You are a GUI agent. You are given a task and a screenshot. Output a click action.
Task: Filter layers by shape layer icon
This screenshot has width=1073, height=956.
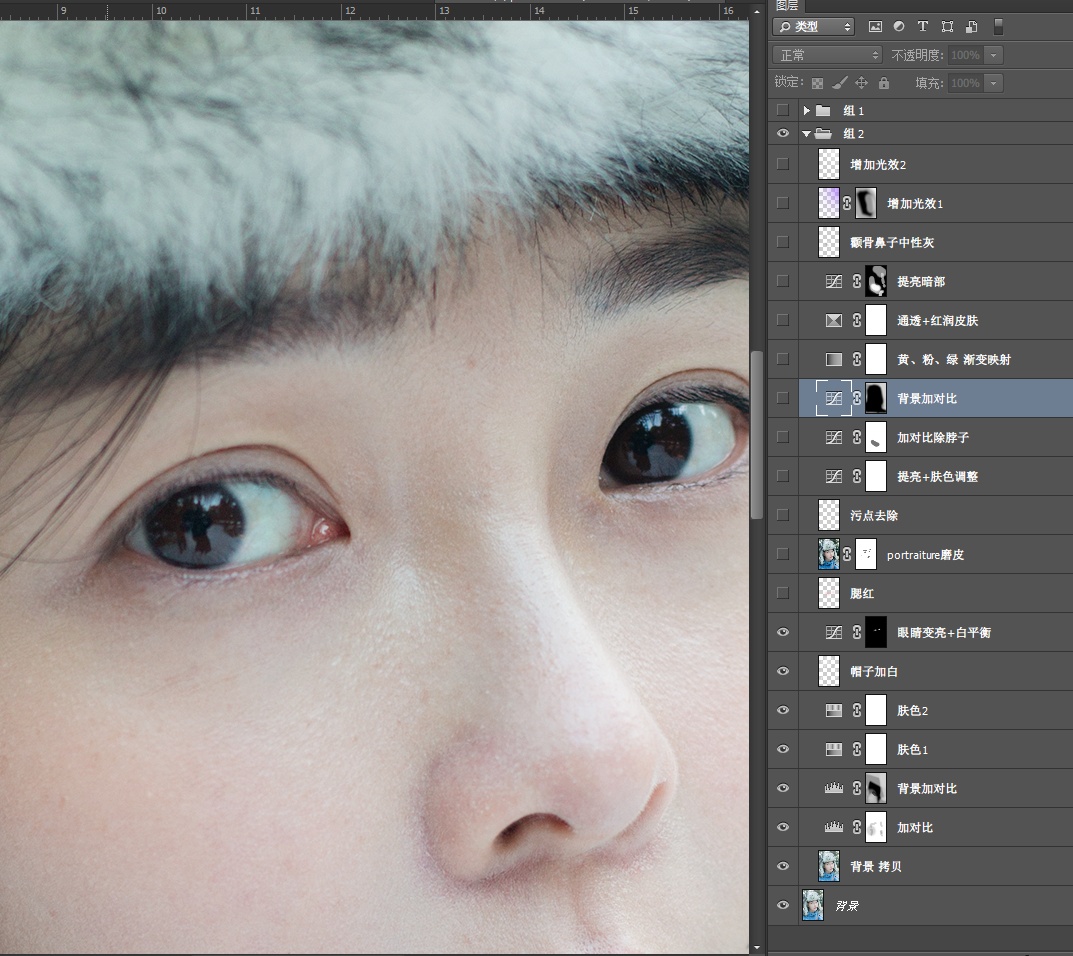tap(947, 27)
